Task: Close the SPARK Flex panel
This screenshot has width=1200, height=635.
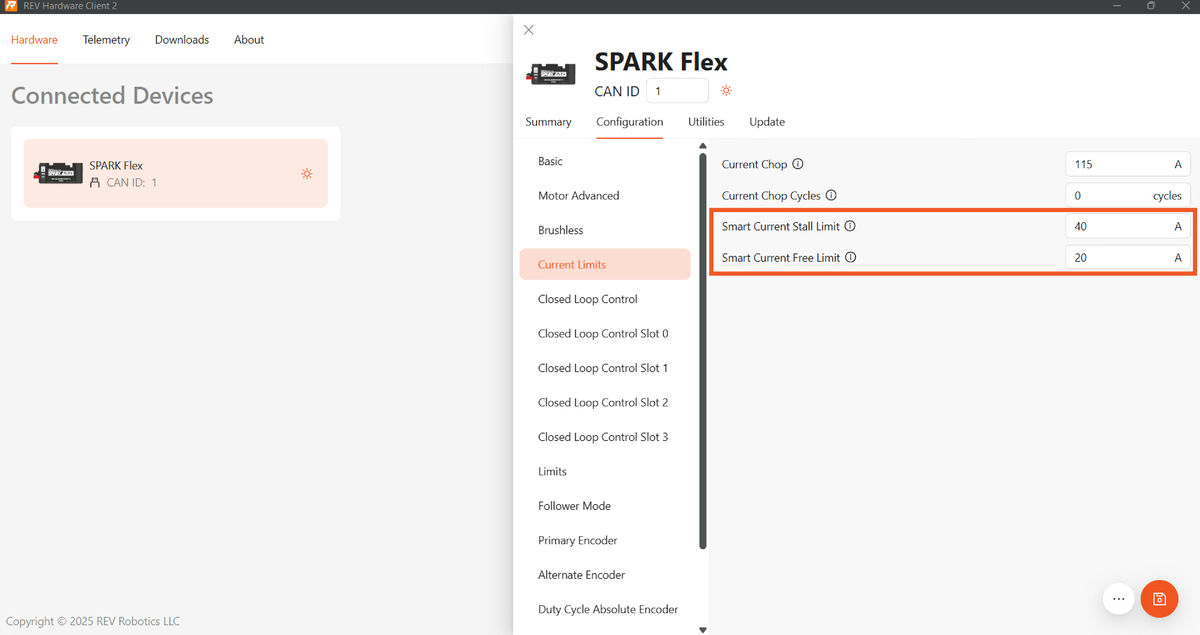Action: [x=529, y=30]
